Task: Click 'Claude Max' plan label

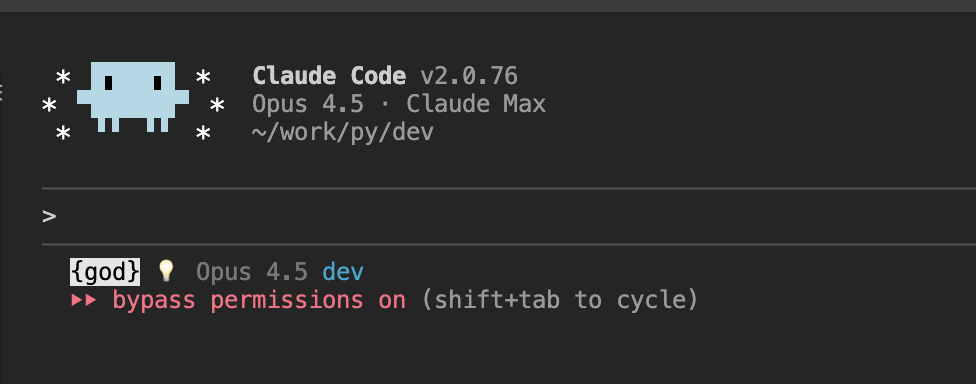Action: click(476, 104)
